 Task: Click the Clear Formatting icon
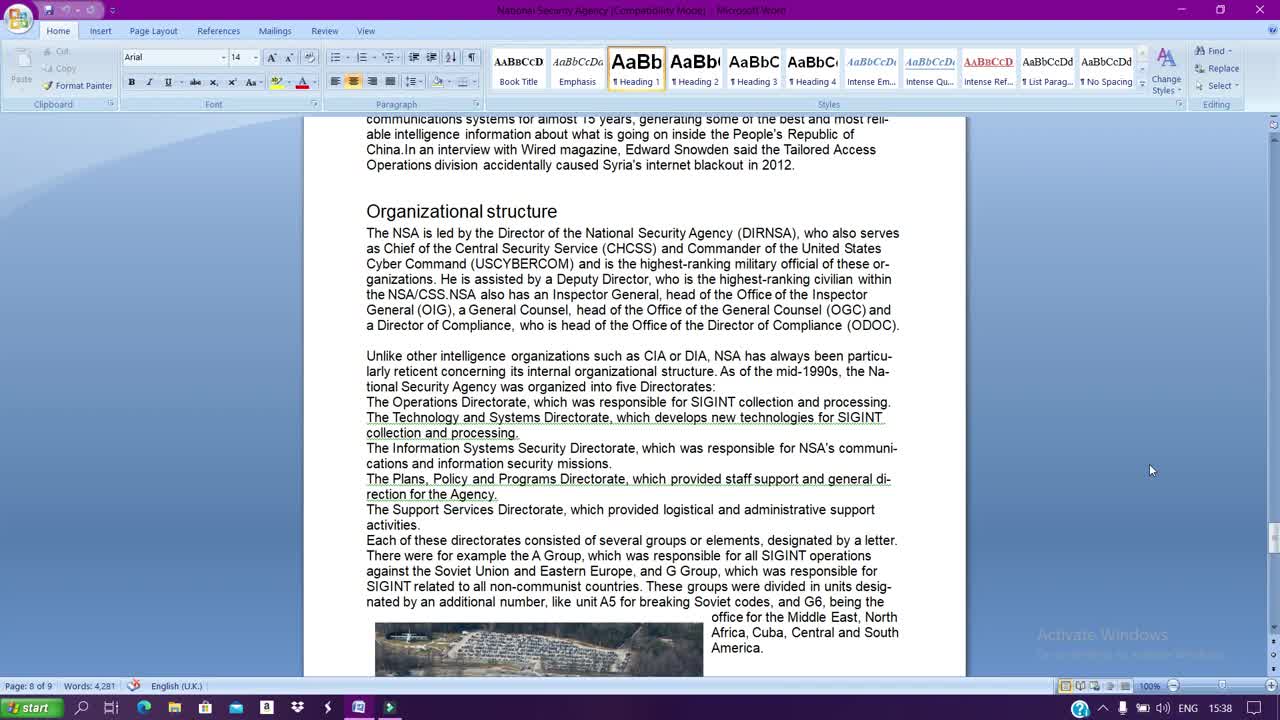click(309, 57)
